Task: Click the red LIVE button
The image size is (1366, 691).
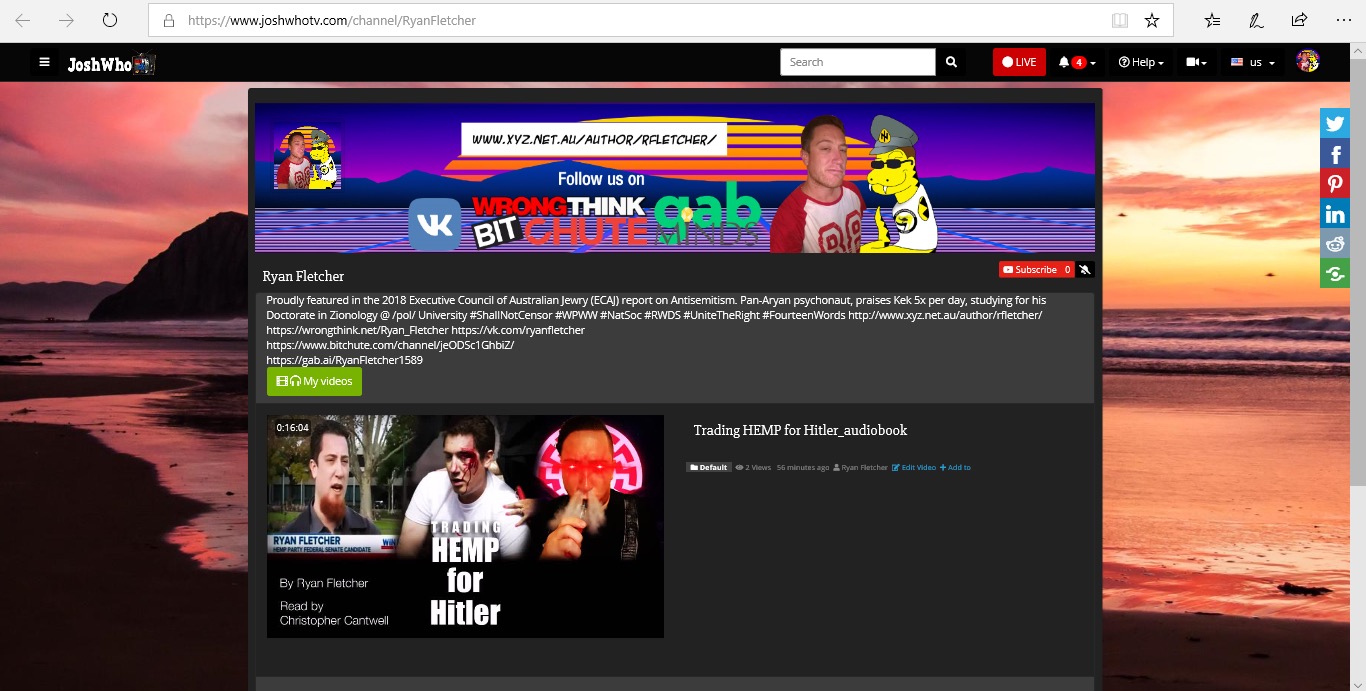Action: 1019,62
